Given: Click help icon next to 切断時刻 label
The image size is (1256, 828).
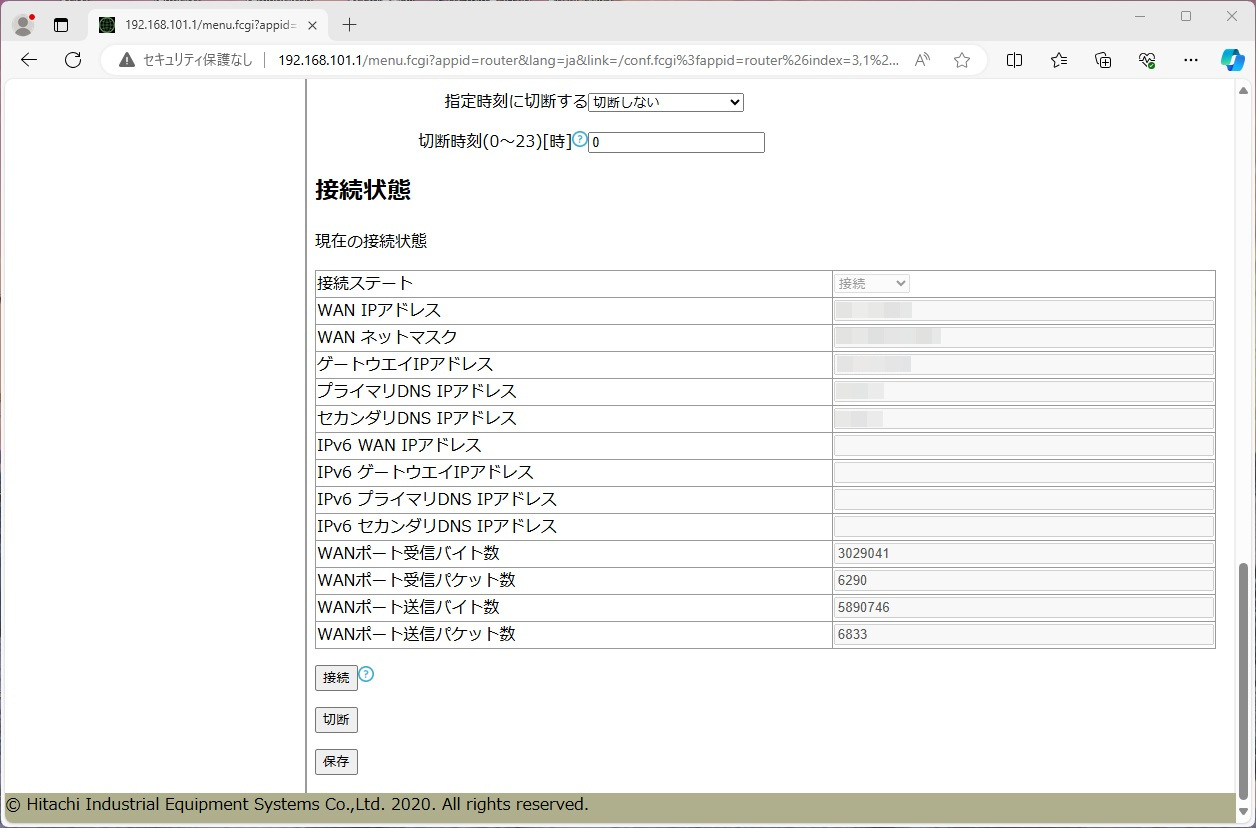Looking at the screenshot, I should coord(580,139).
